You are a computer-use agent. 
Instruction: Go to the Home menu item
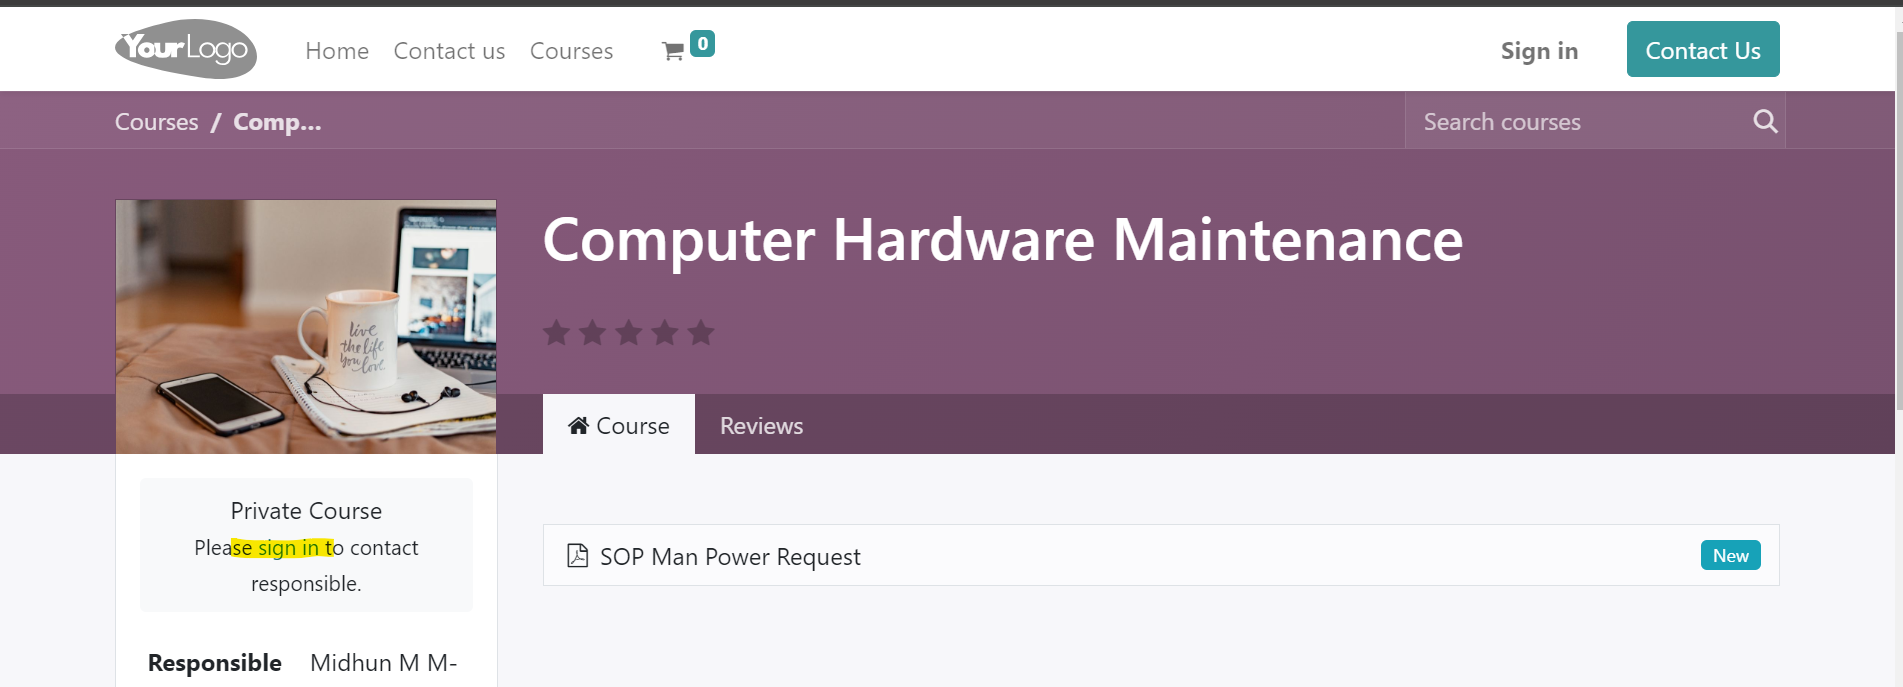click(x=337, y=51)
